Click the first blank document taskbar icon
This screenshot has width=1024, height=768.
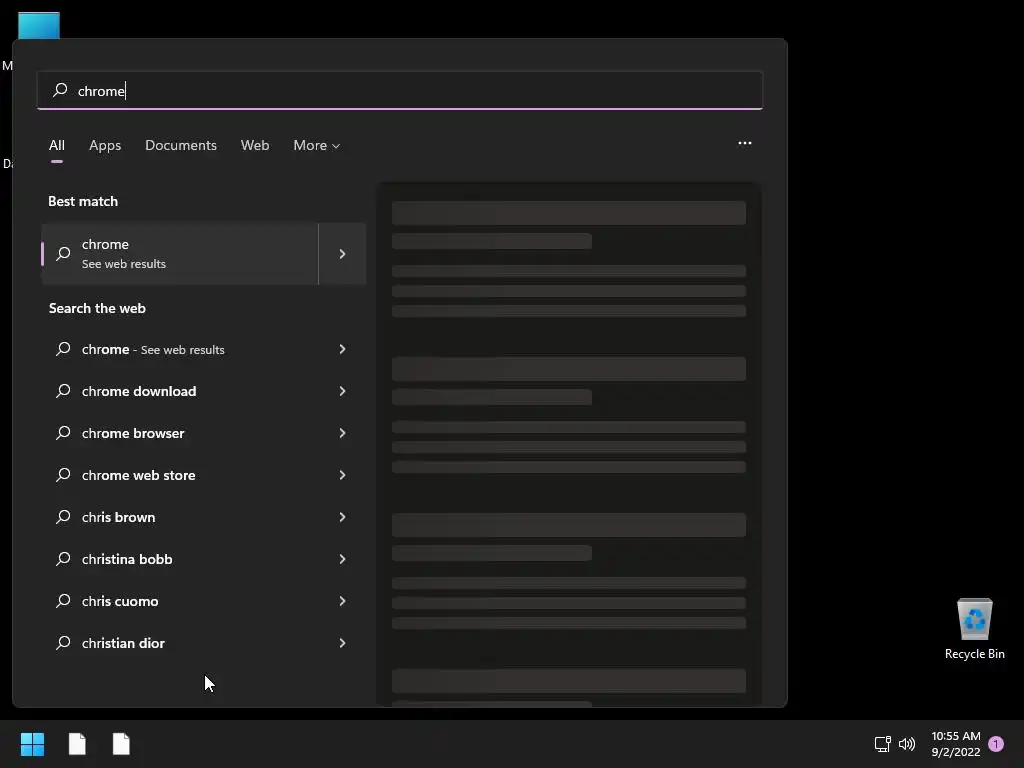(x=77, y=744)
